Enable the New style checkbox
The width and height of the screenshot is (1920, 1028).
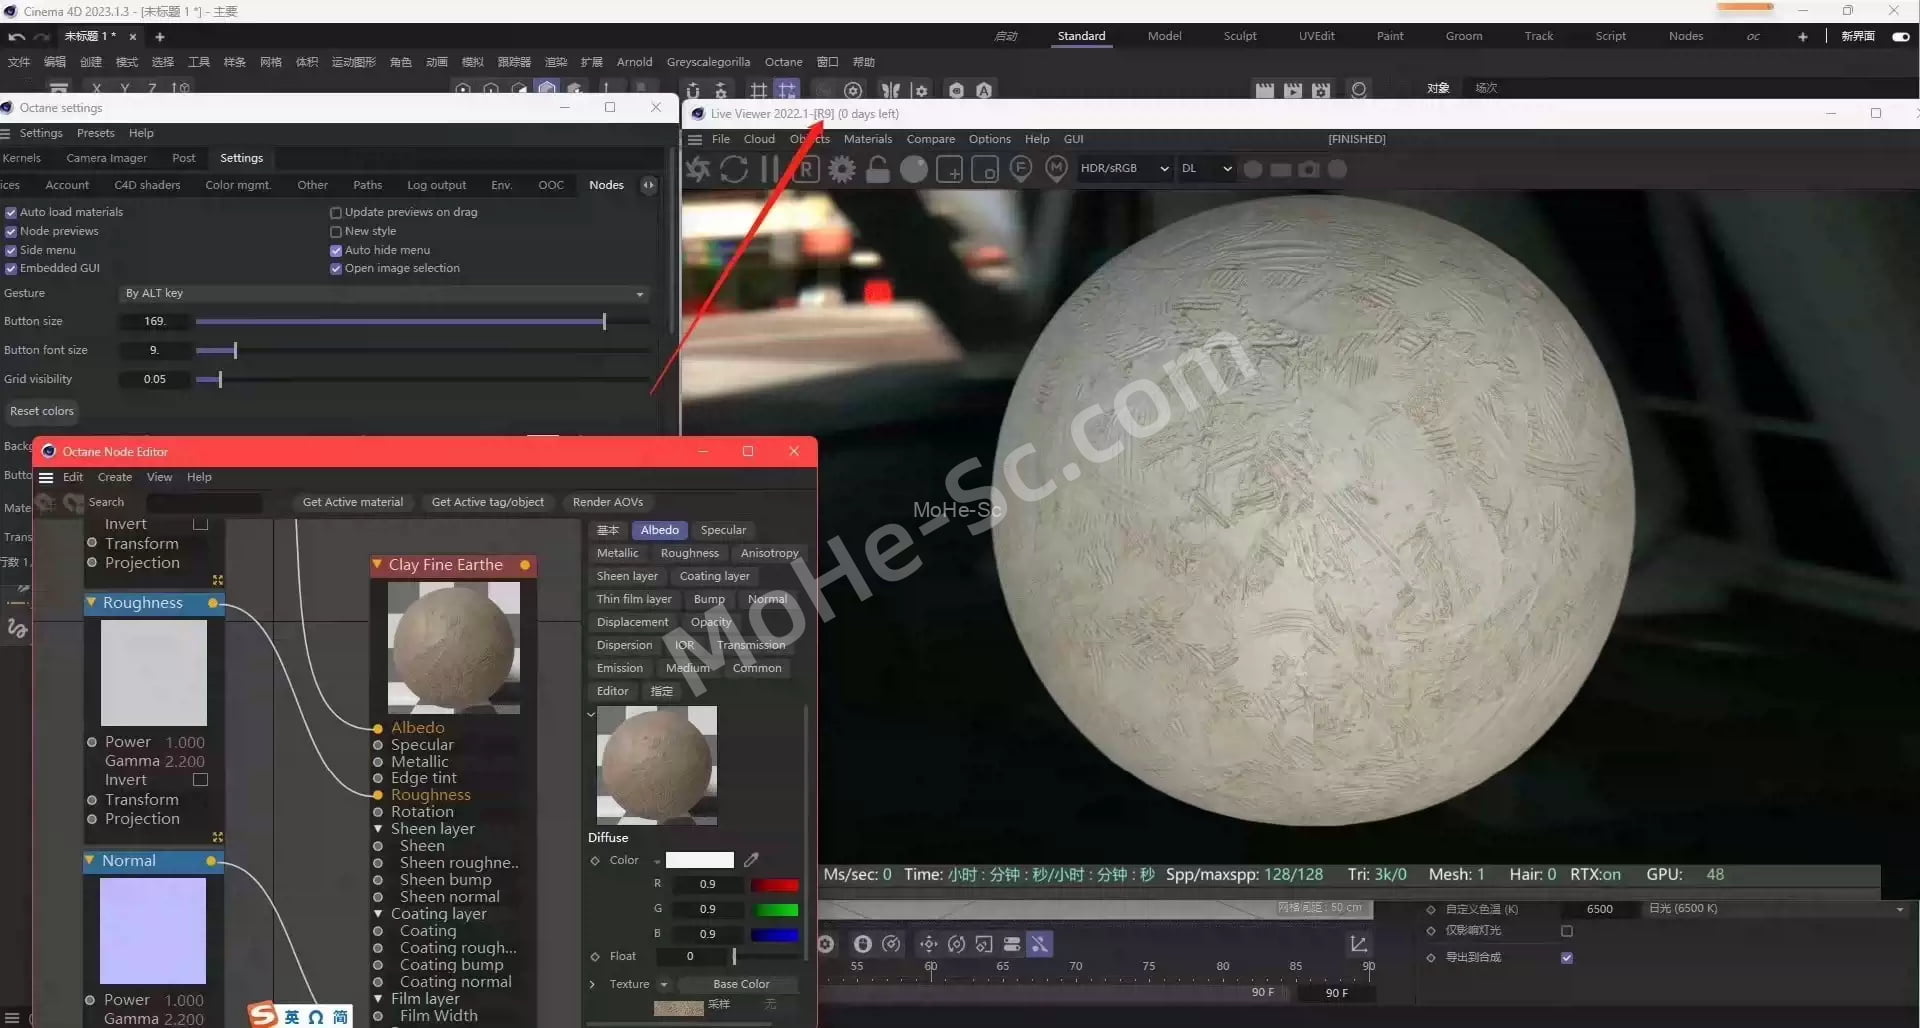click(x=336, y=231)
